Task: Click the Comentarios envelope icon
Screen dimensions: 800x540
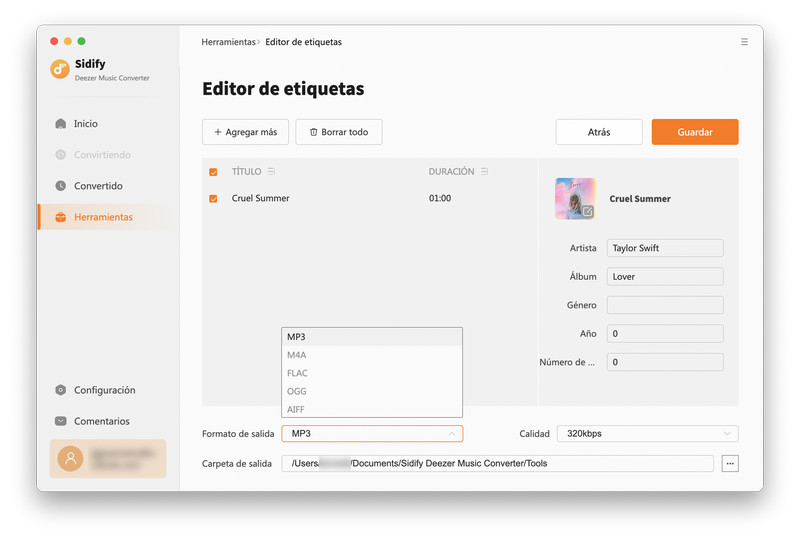Action: point(61,421)
